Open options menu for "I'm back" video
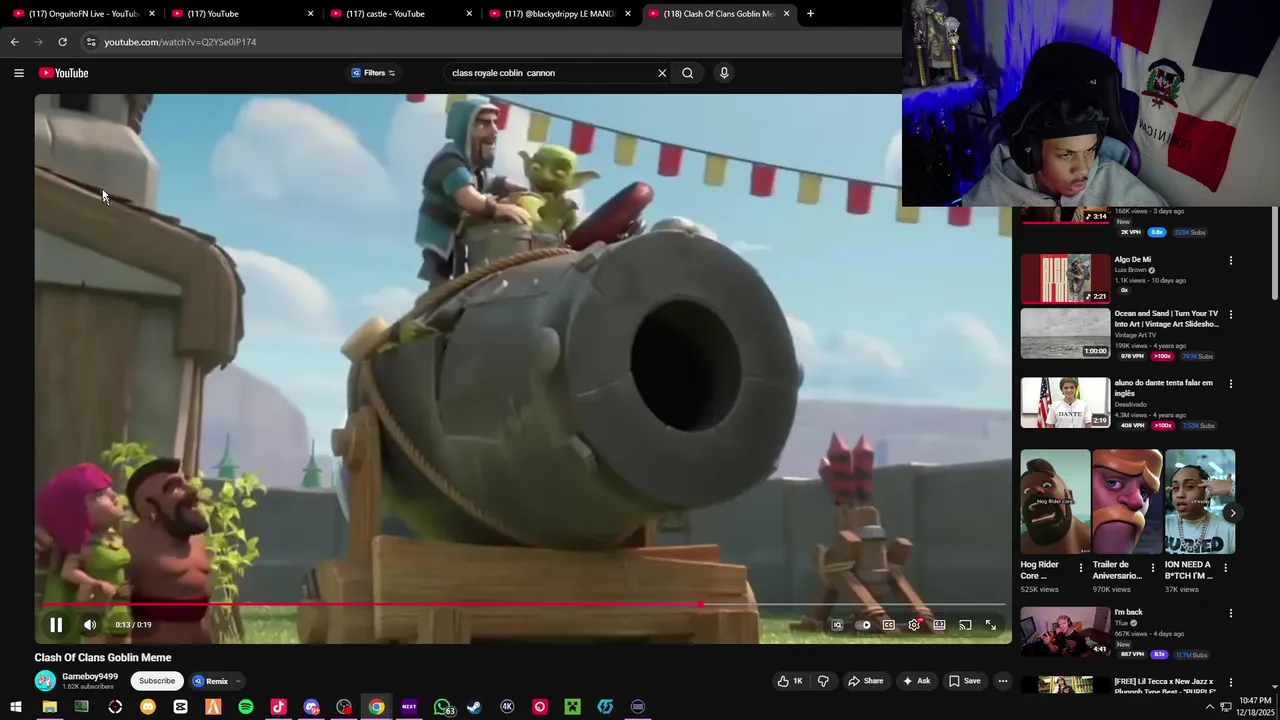The height and width of the screenshot is (720, 1280). [1231, 613]
